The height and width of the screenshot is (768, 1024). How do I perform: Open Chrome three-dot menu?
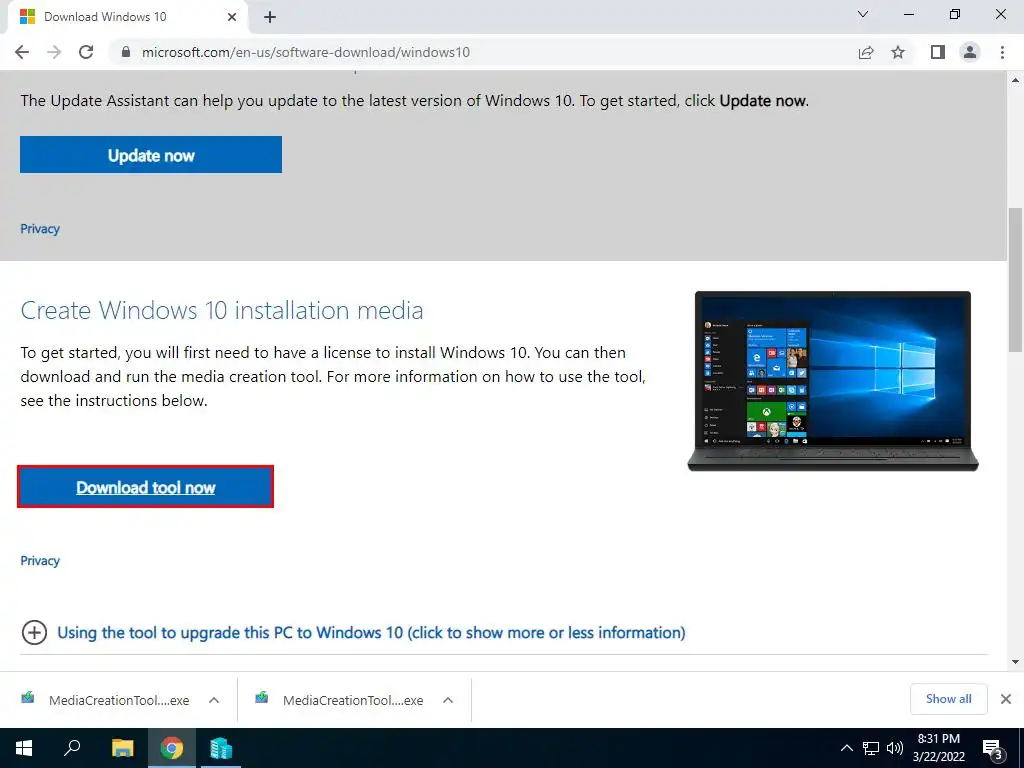click(x=1002, y=52)
